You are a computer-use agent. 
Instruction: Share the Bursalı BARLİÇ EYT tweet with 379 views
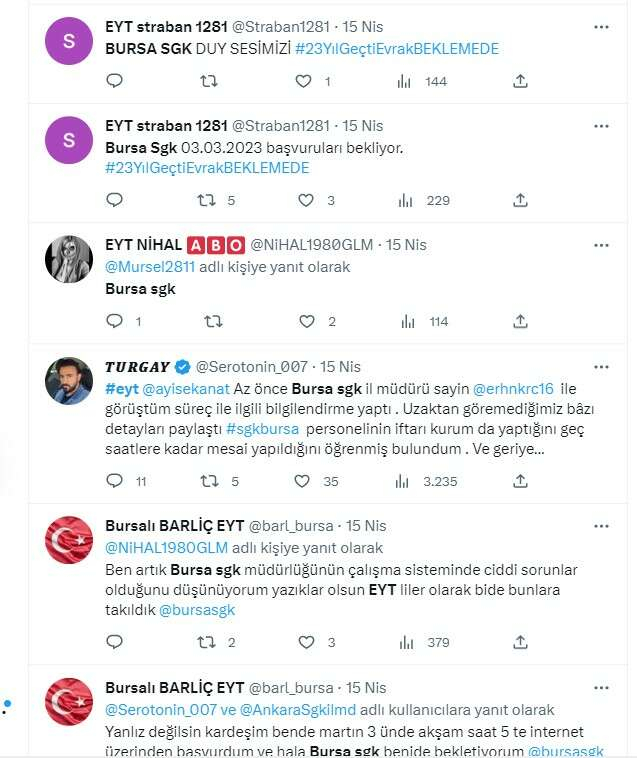pyautogui.click(x=520, y=642)
